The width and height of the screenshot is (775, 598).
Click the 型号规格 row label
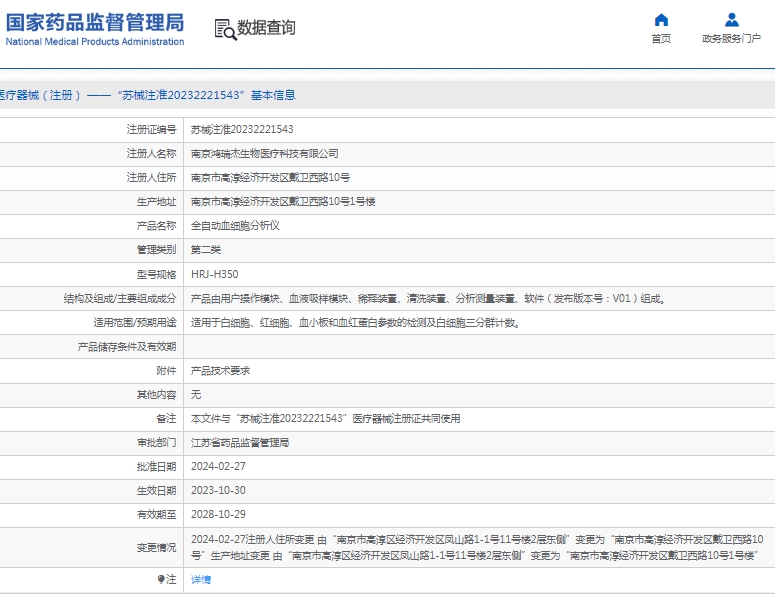click(156, 274)
